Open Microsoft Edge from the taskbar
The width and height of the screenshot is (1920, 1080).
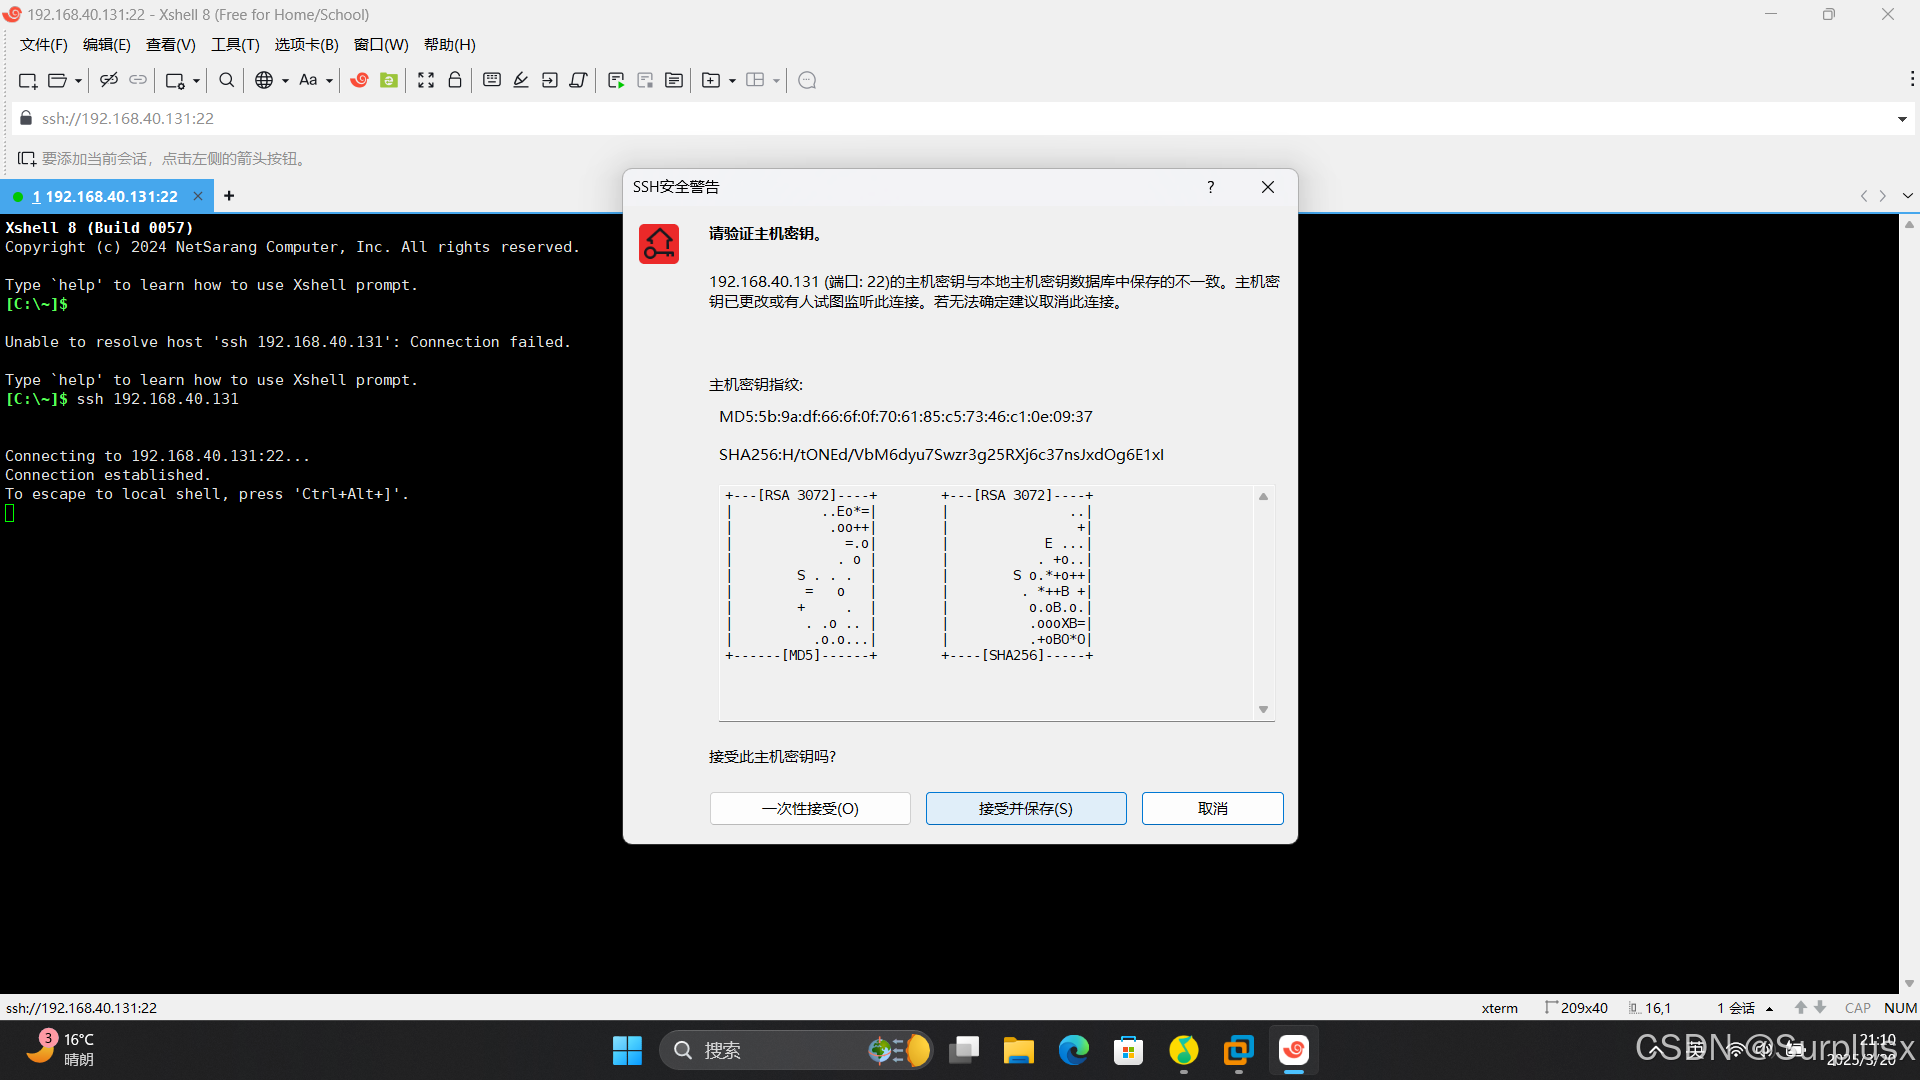(x=1074, y=1051)
